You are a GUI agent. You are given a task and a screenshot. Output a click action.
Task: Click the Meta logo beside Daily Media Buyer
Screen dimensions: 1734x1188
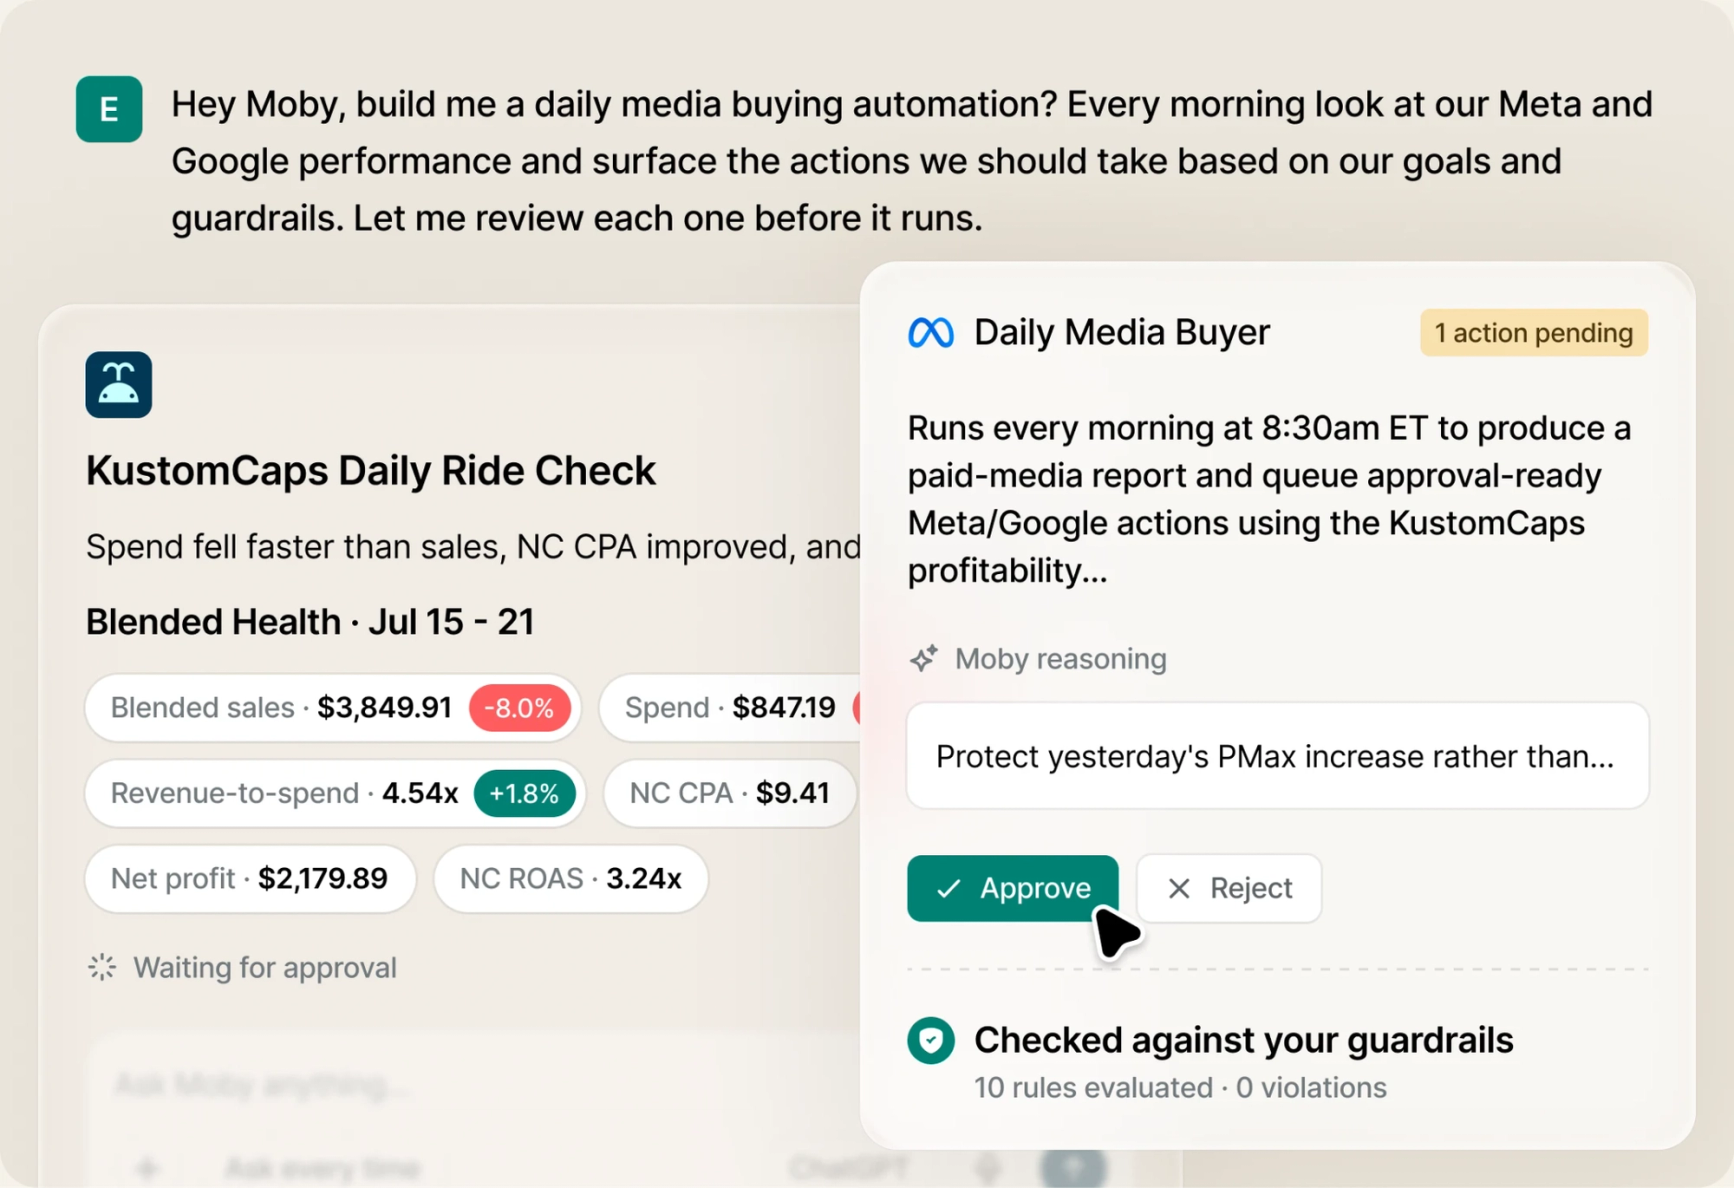[x=931, y=333]
